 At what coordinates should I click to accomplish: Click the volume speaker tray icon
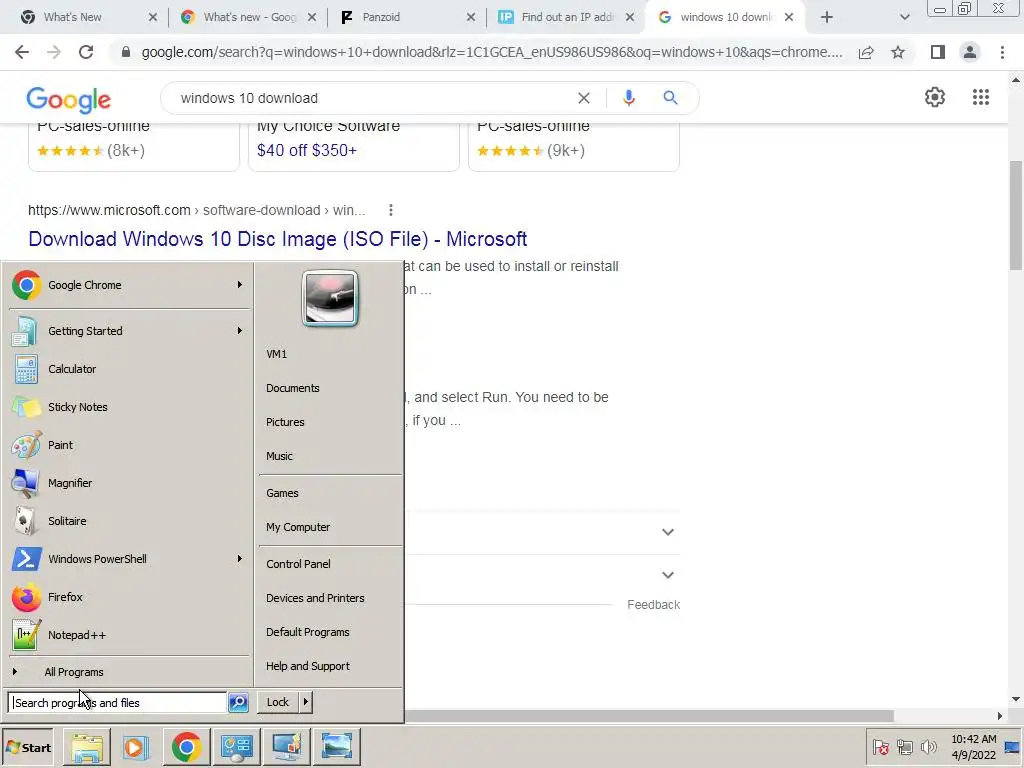pos(928,747)
